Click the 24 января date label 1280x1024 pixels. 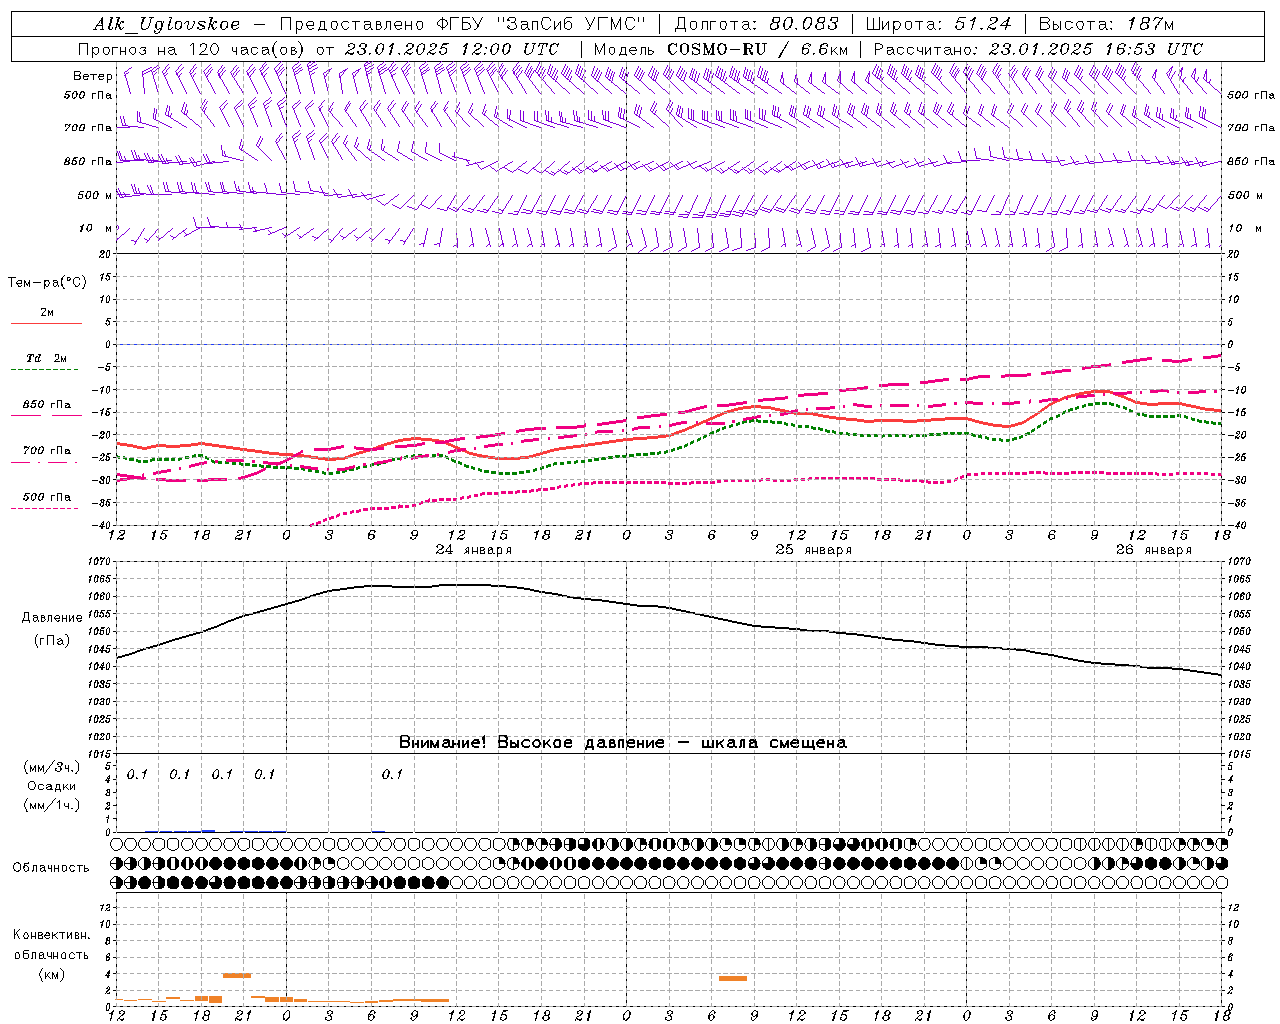coord(474,550)
